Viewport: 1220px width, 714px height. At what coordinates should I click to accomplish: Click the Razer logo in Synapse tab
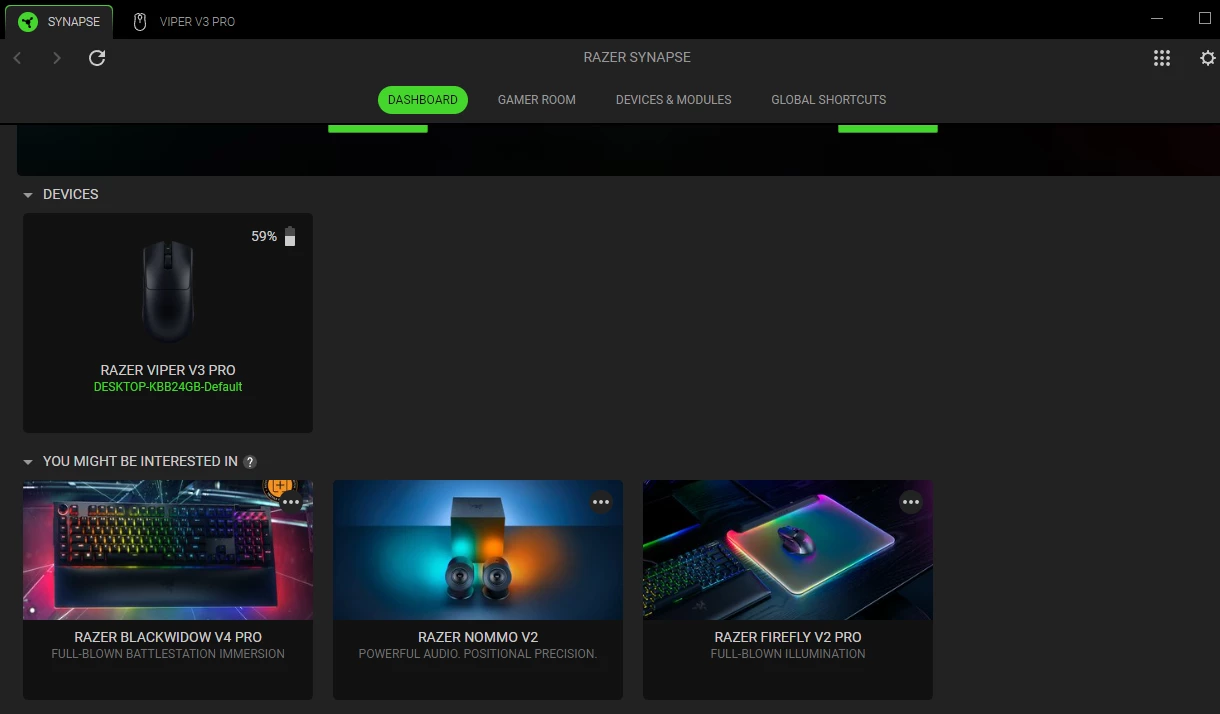[x=28, y=21]
